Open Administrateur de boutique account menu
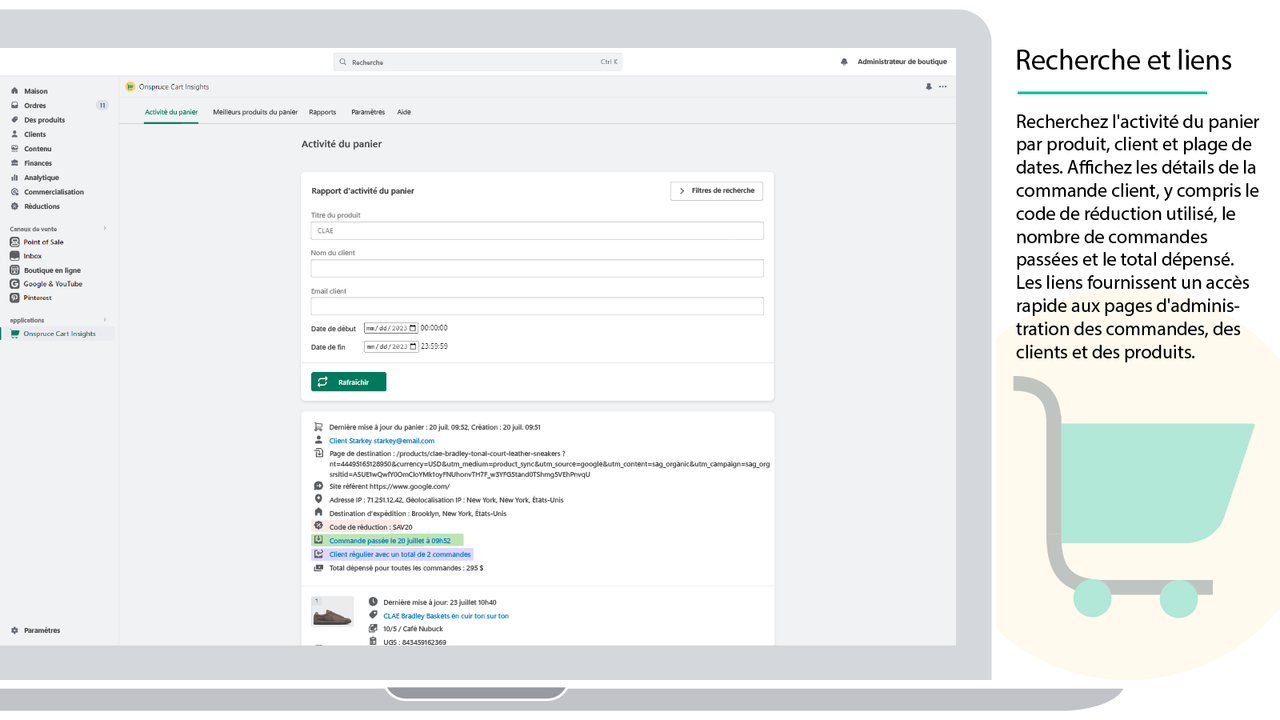 pyautogui.click(x=902, y=62)
